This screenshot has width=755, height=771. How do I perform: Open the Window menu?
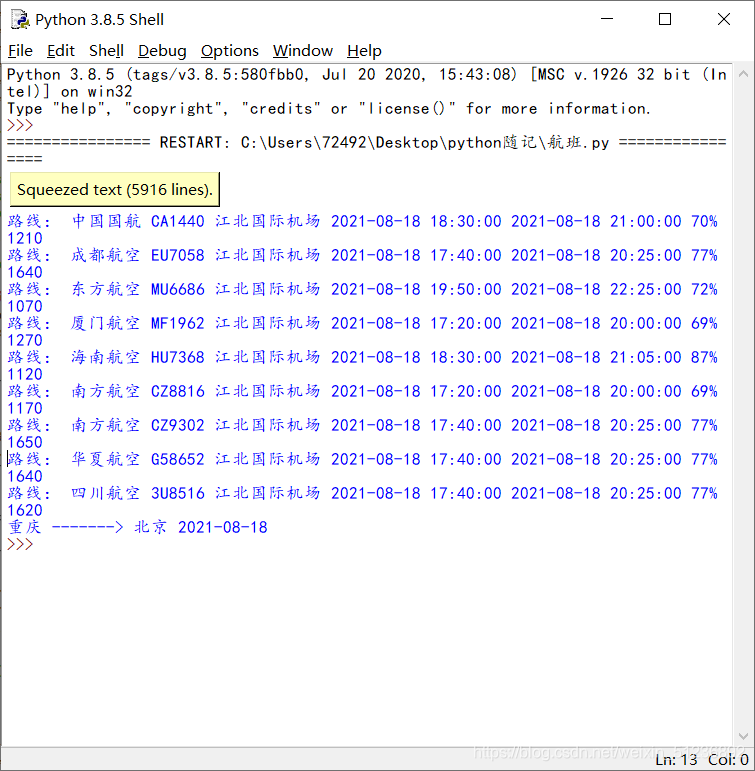pyautogui.click(x=302, y=51)
